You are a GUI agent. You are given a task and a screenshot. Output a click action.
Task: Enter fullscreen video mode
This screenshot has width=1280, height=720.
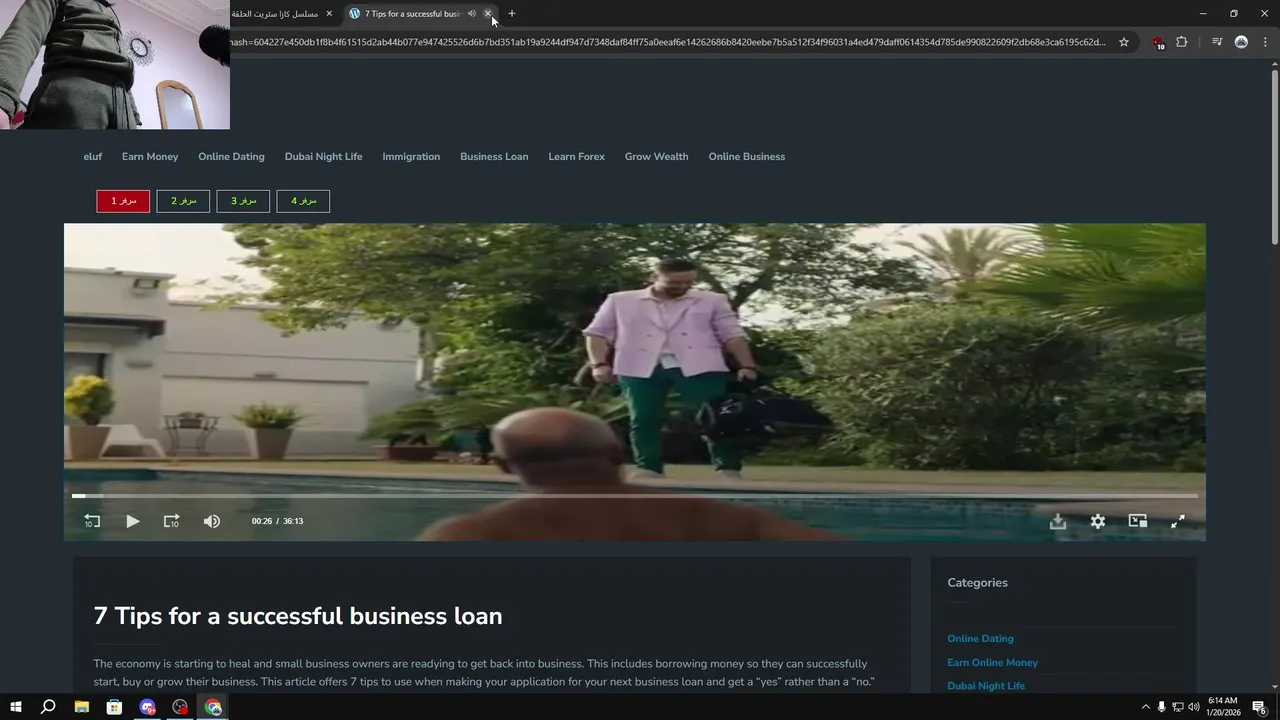[x=1178, y=521]
